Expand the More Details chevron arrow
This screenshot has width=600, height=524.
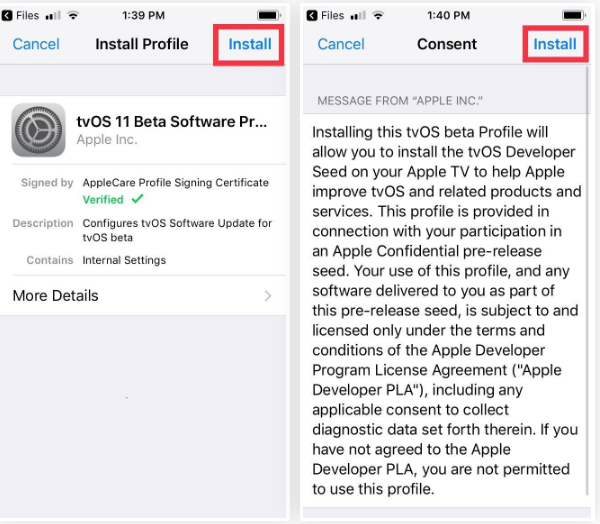tap(268, 296)
